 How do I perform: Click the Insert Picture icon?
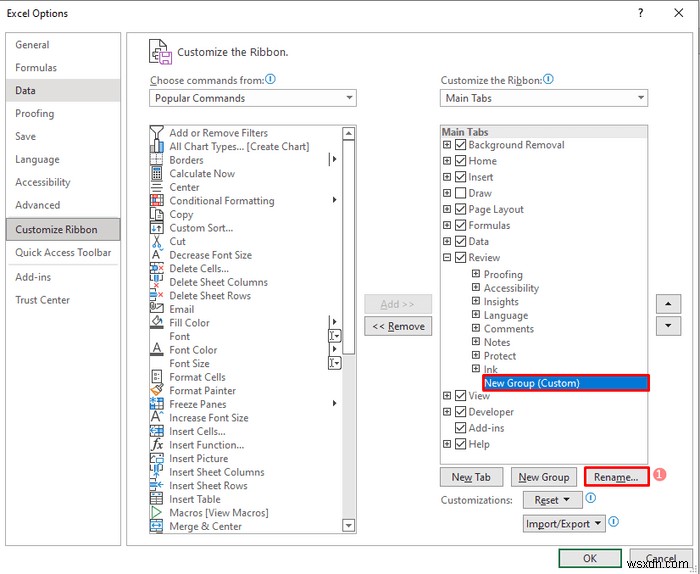(156, 458)
